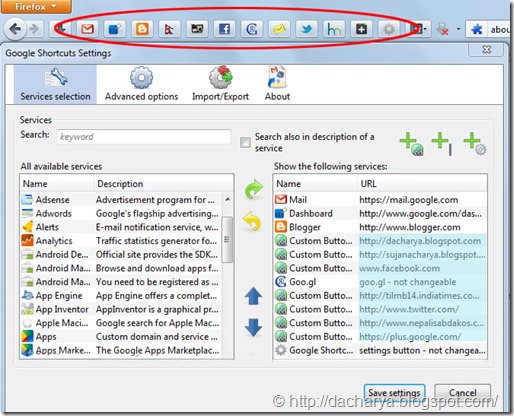The height and width of the screenshot is (416, 514).
Task: Launch Blogger via toolbar icon
Action: tap(142, 29)
